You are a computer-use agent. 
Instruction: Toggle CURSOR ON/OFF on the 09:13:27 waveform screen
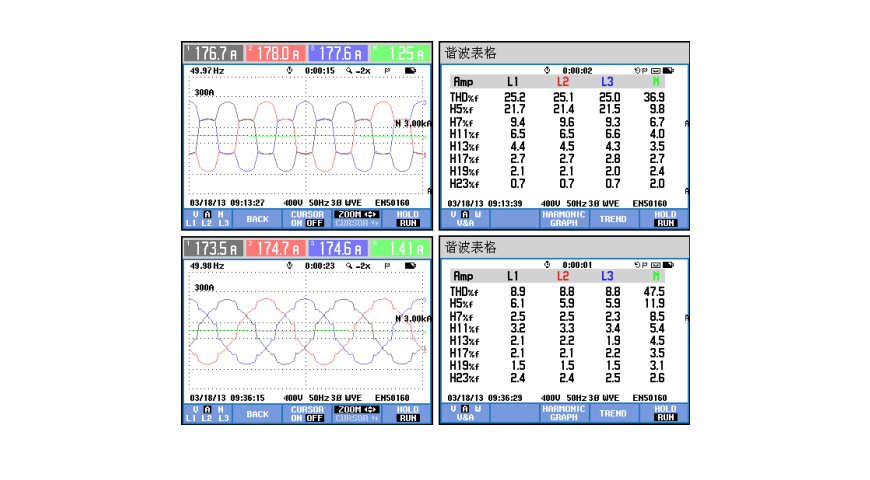pos(307,218)
